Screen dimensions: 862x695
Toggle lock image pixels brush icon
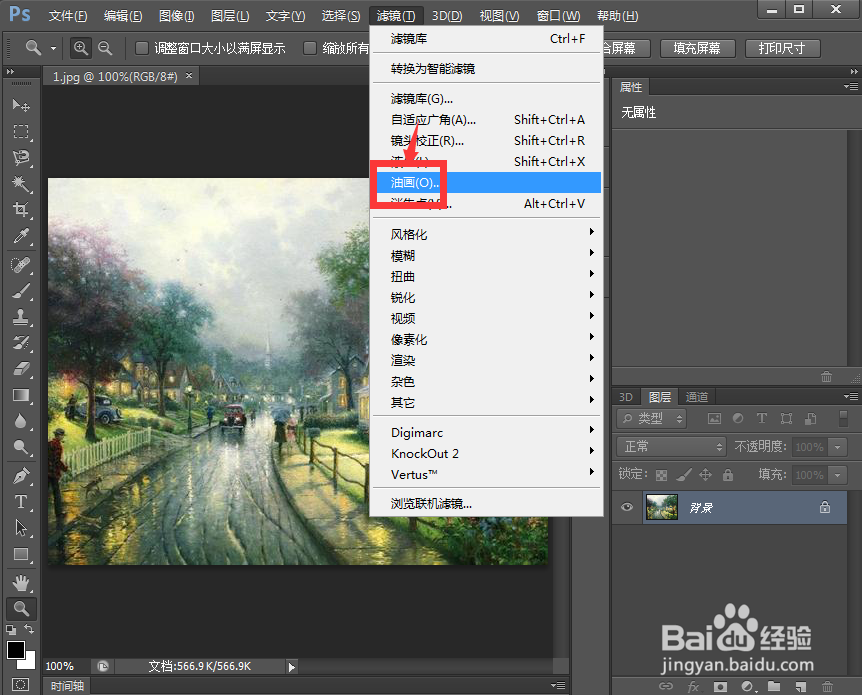click(x=683, y=475)
